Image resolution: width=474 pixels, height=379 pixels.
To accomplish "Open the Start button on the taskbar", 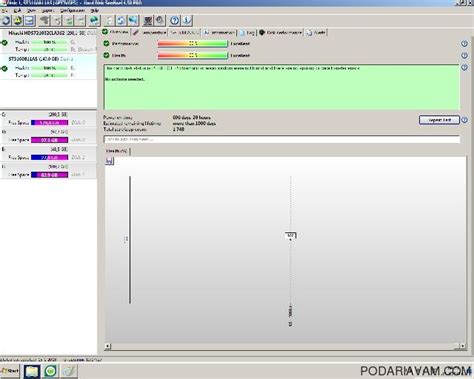I will (10, 371).
